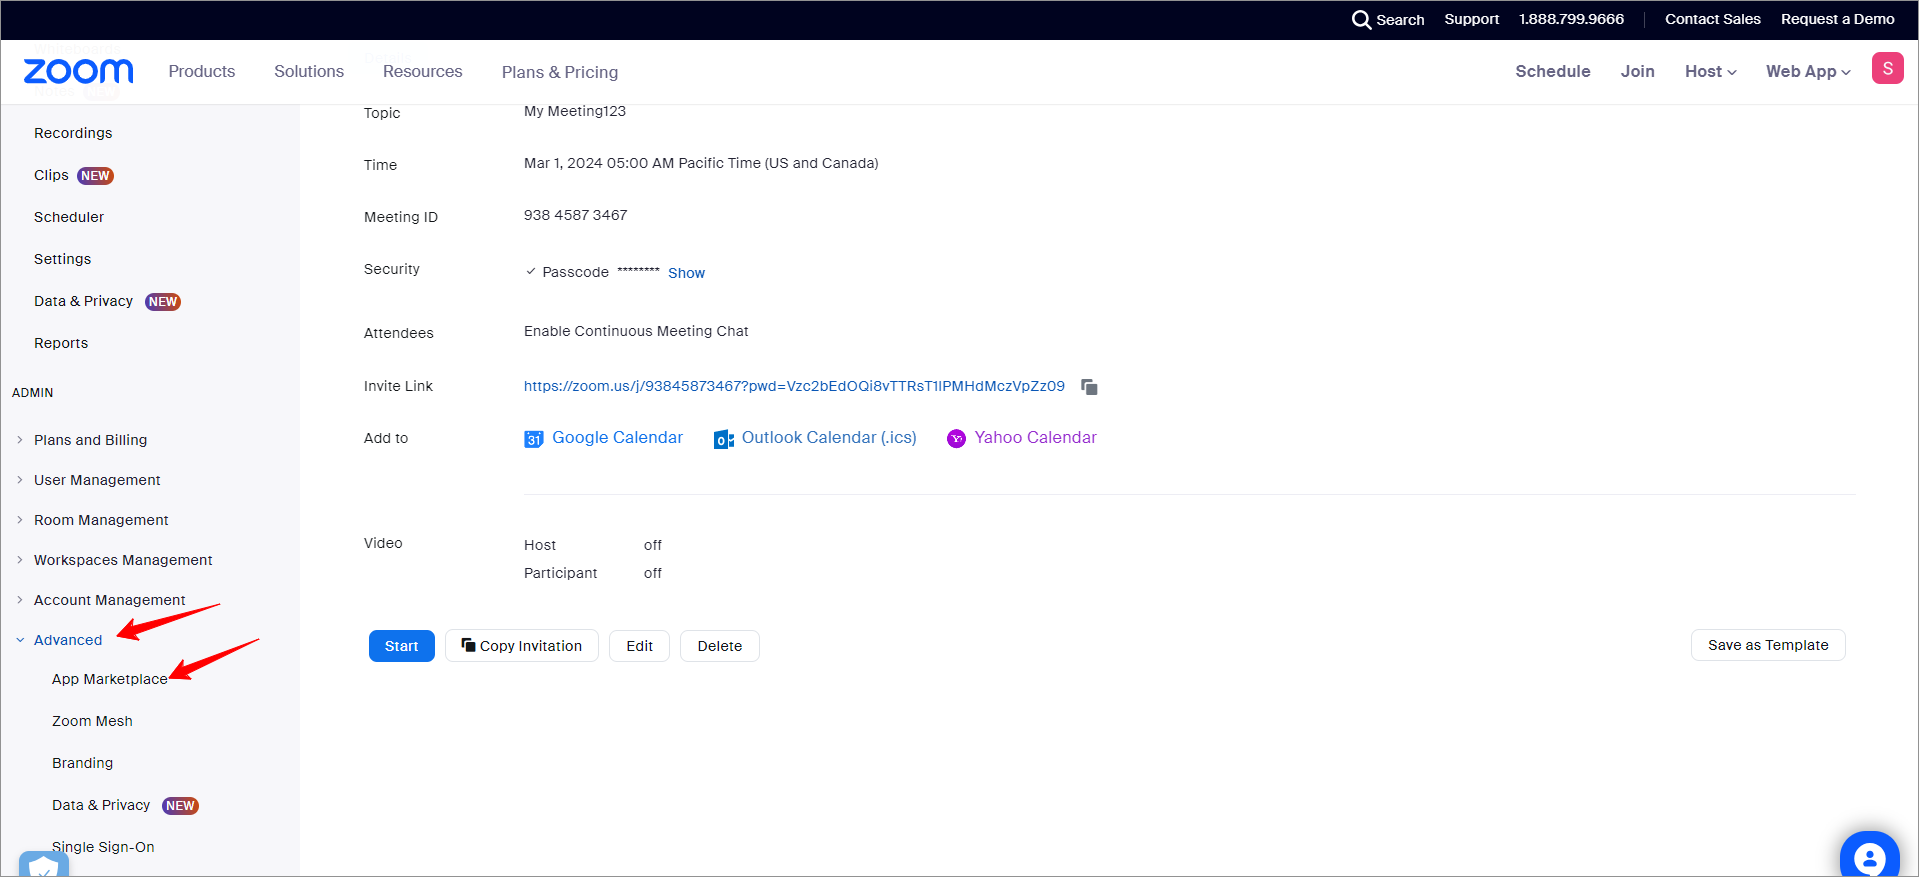Viewport: 1919px width, 877px height.
Task: Click Save as Template button
Action: (1768, 645)
